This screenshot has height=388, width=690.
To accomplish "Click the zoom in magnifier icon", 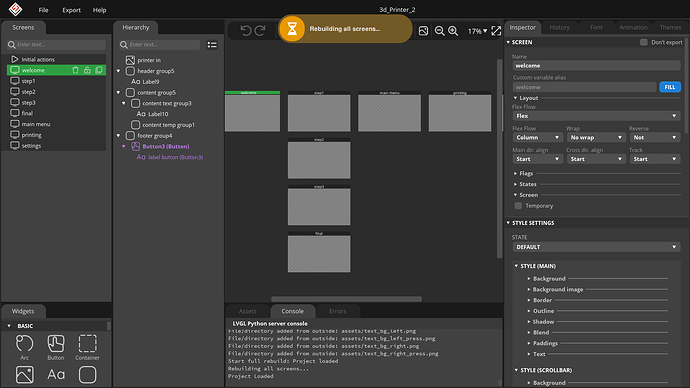I will click(453, 31).
